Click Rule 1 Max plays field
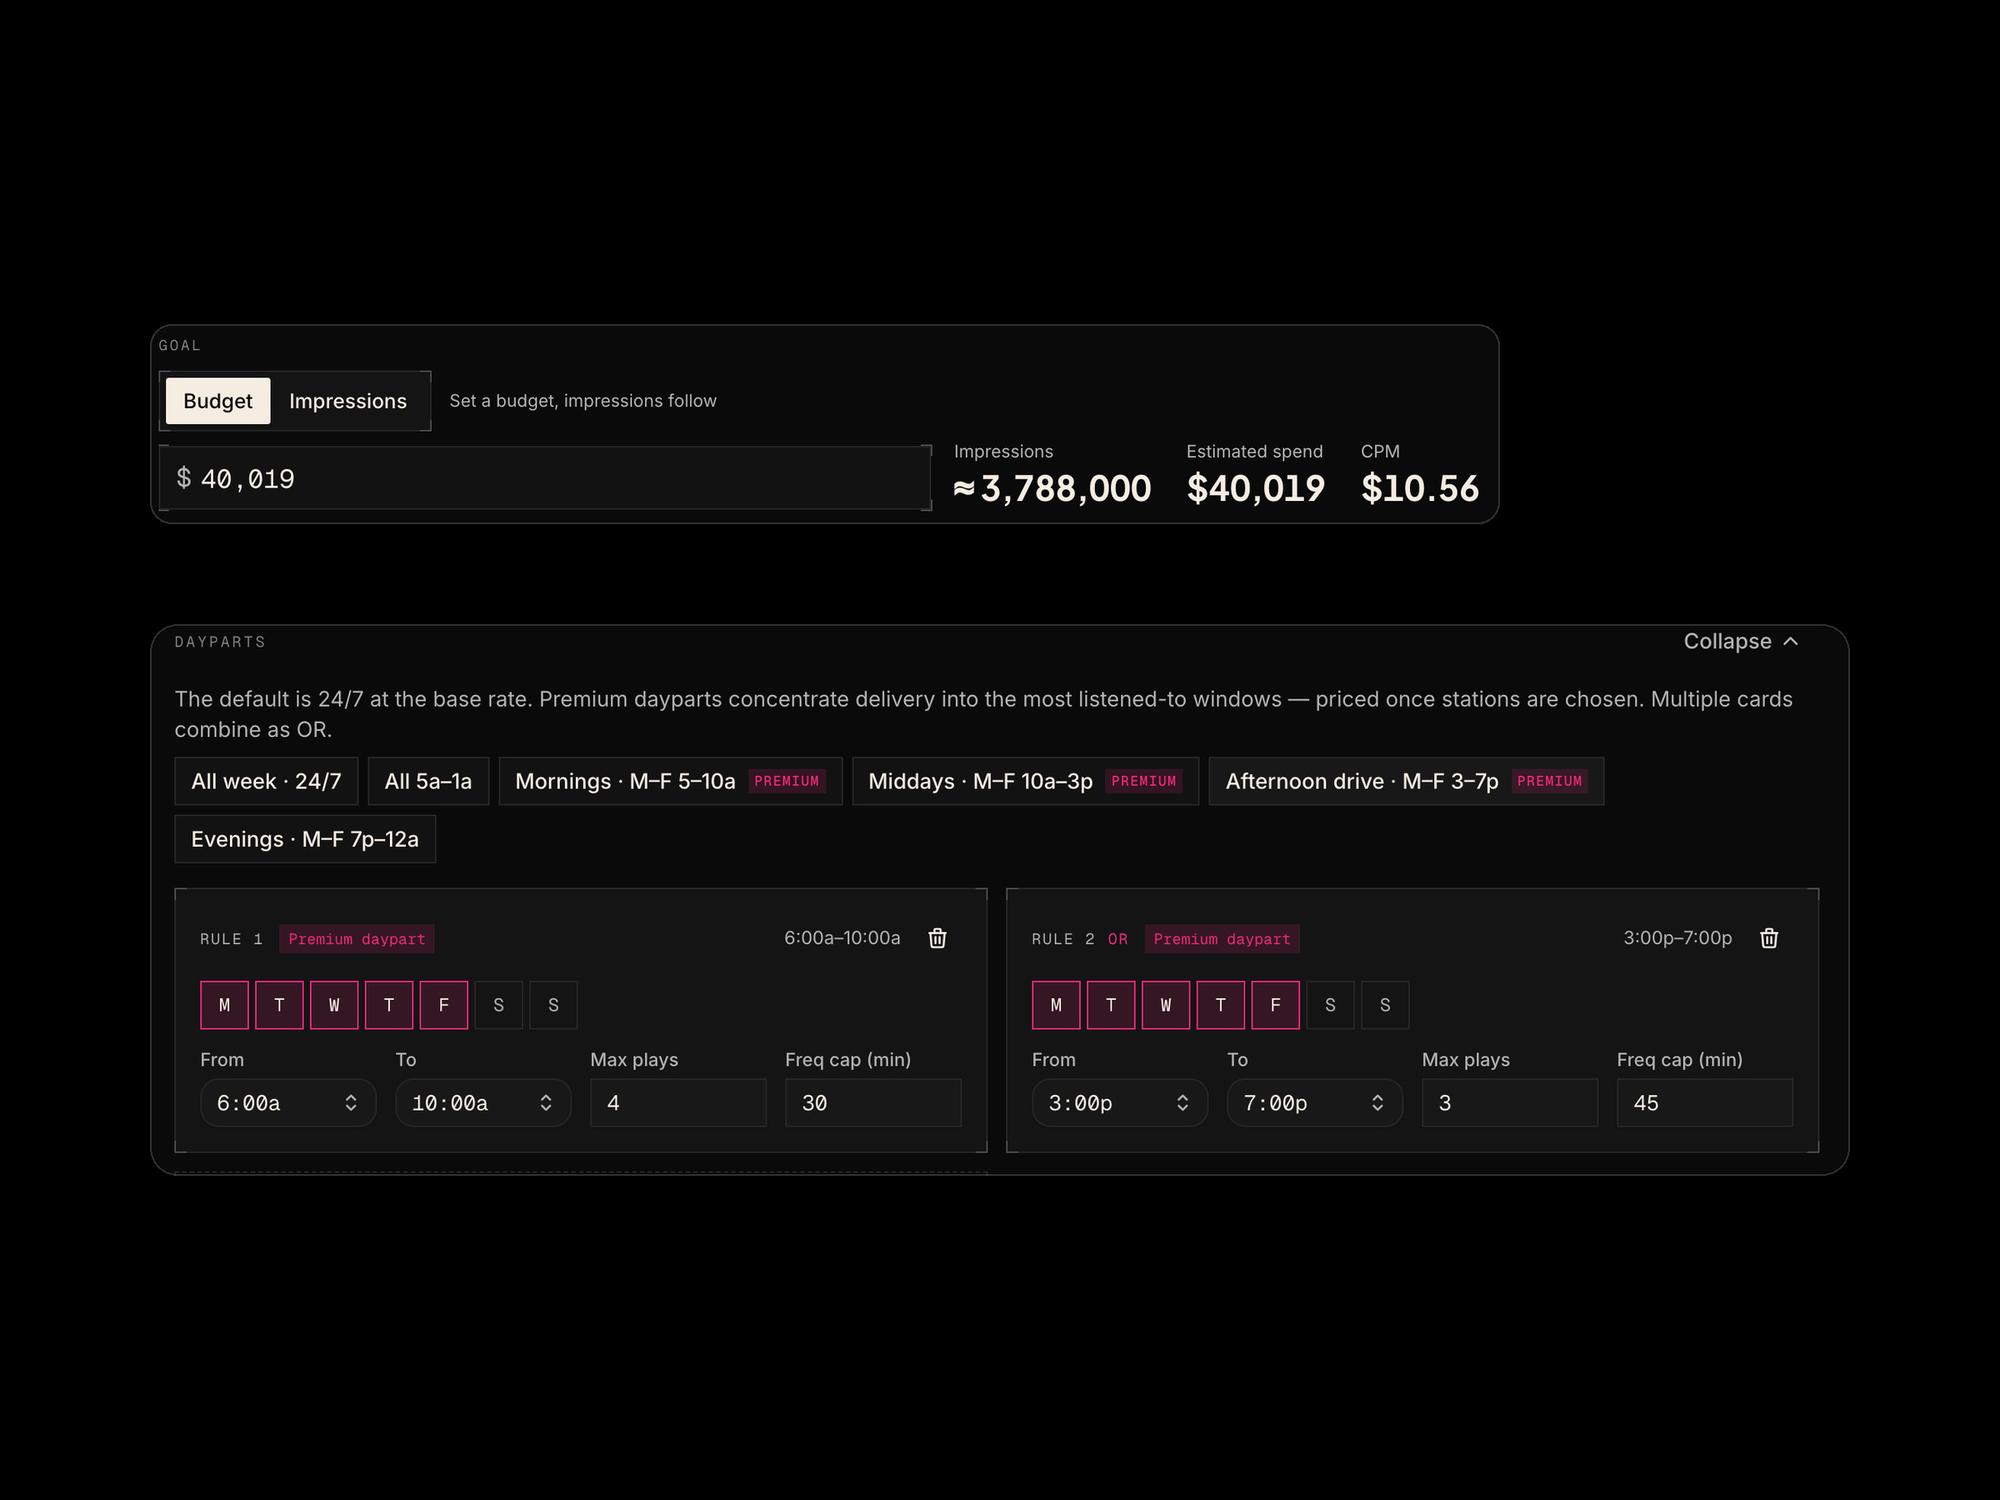Screen dimensions: 2000x1500 tap(678, 1103)
